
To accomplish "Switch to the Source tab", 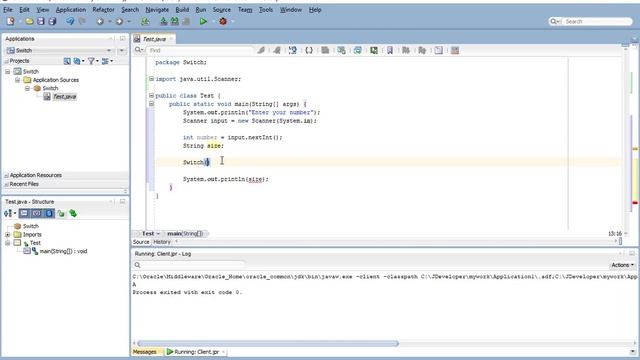I will 141,242.
